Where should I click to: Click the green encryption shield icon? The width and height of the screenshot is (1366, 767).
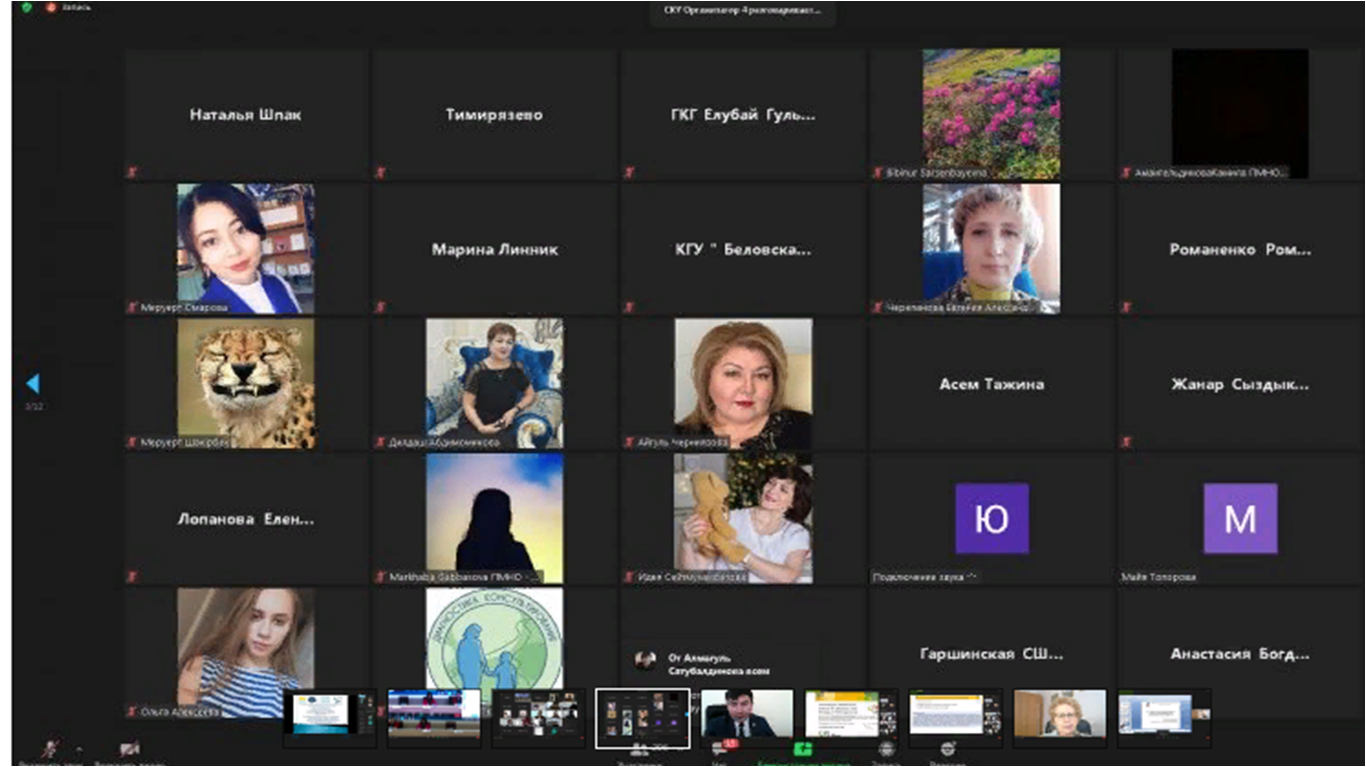[26, 7]
